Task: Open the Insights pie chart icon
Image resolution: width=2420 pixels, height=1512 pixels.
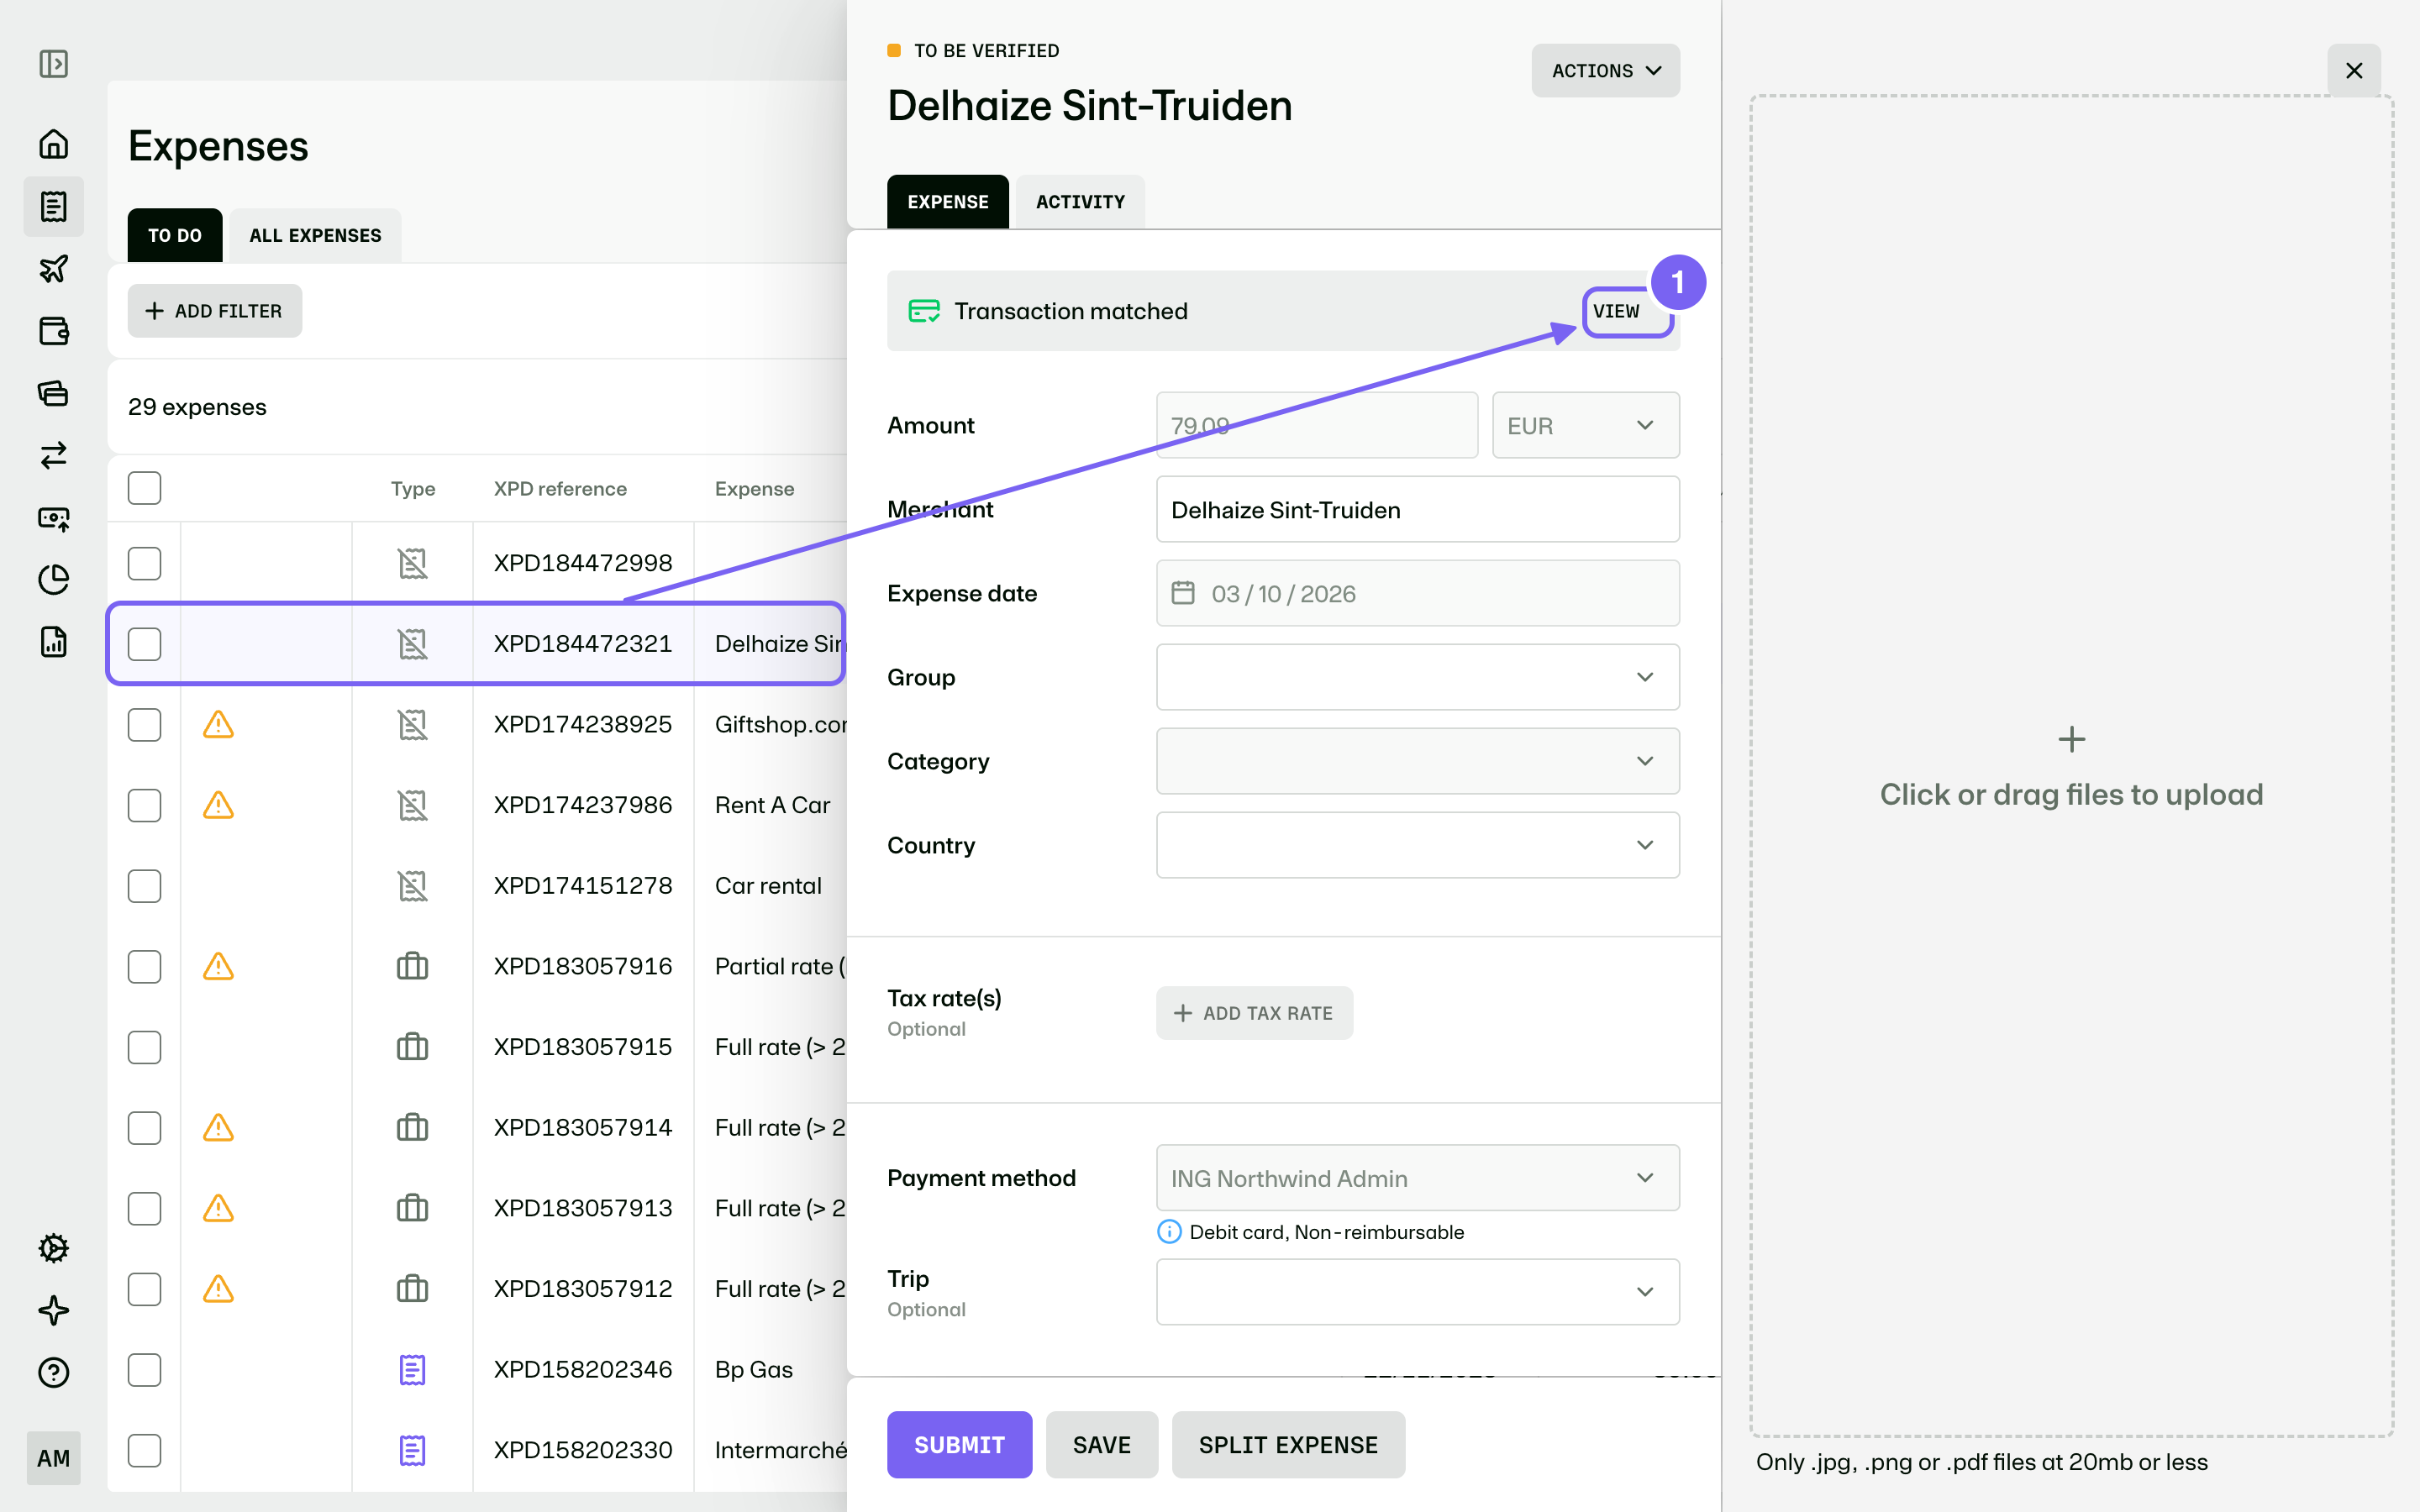Action: [x=53, y=579]
